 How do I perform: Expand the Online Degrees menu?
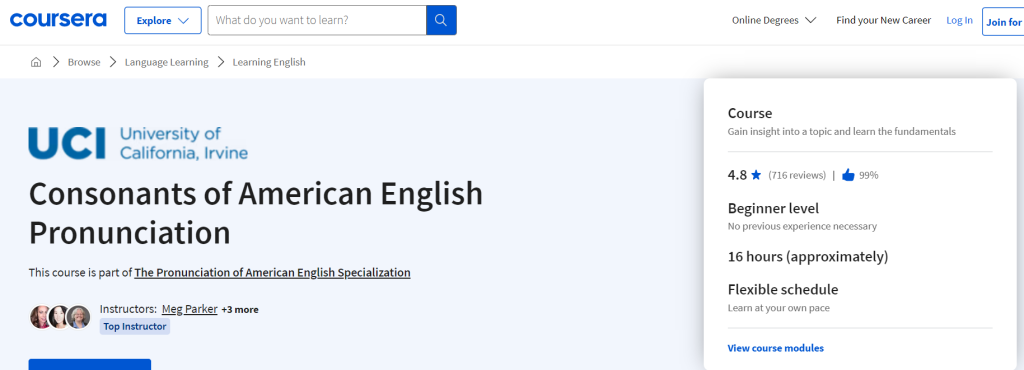(774, 20)
